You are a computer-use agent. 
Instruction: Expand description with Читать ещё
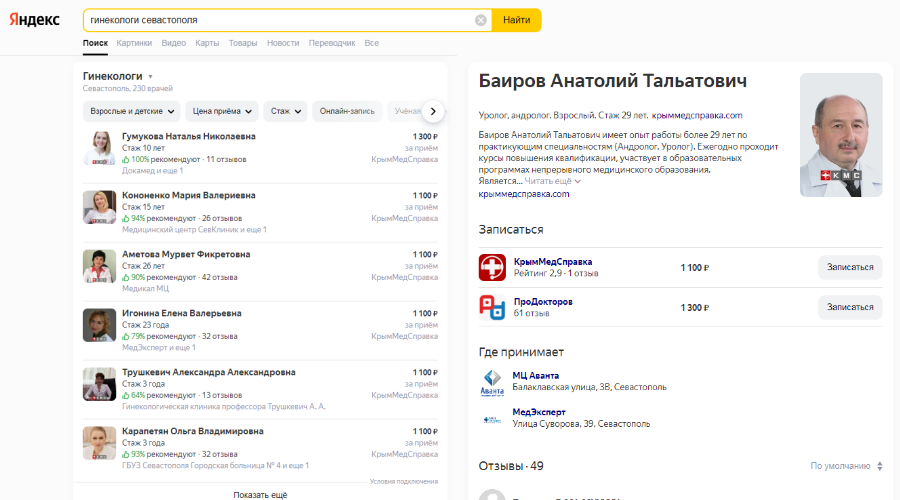coord(552,181)
